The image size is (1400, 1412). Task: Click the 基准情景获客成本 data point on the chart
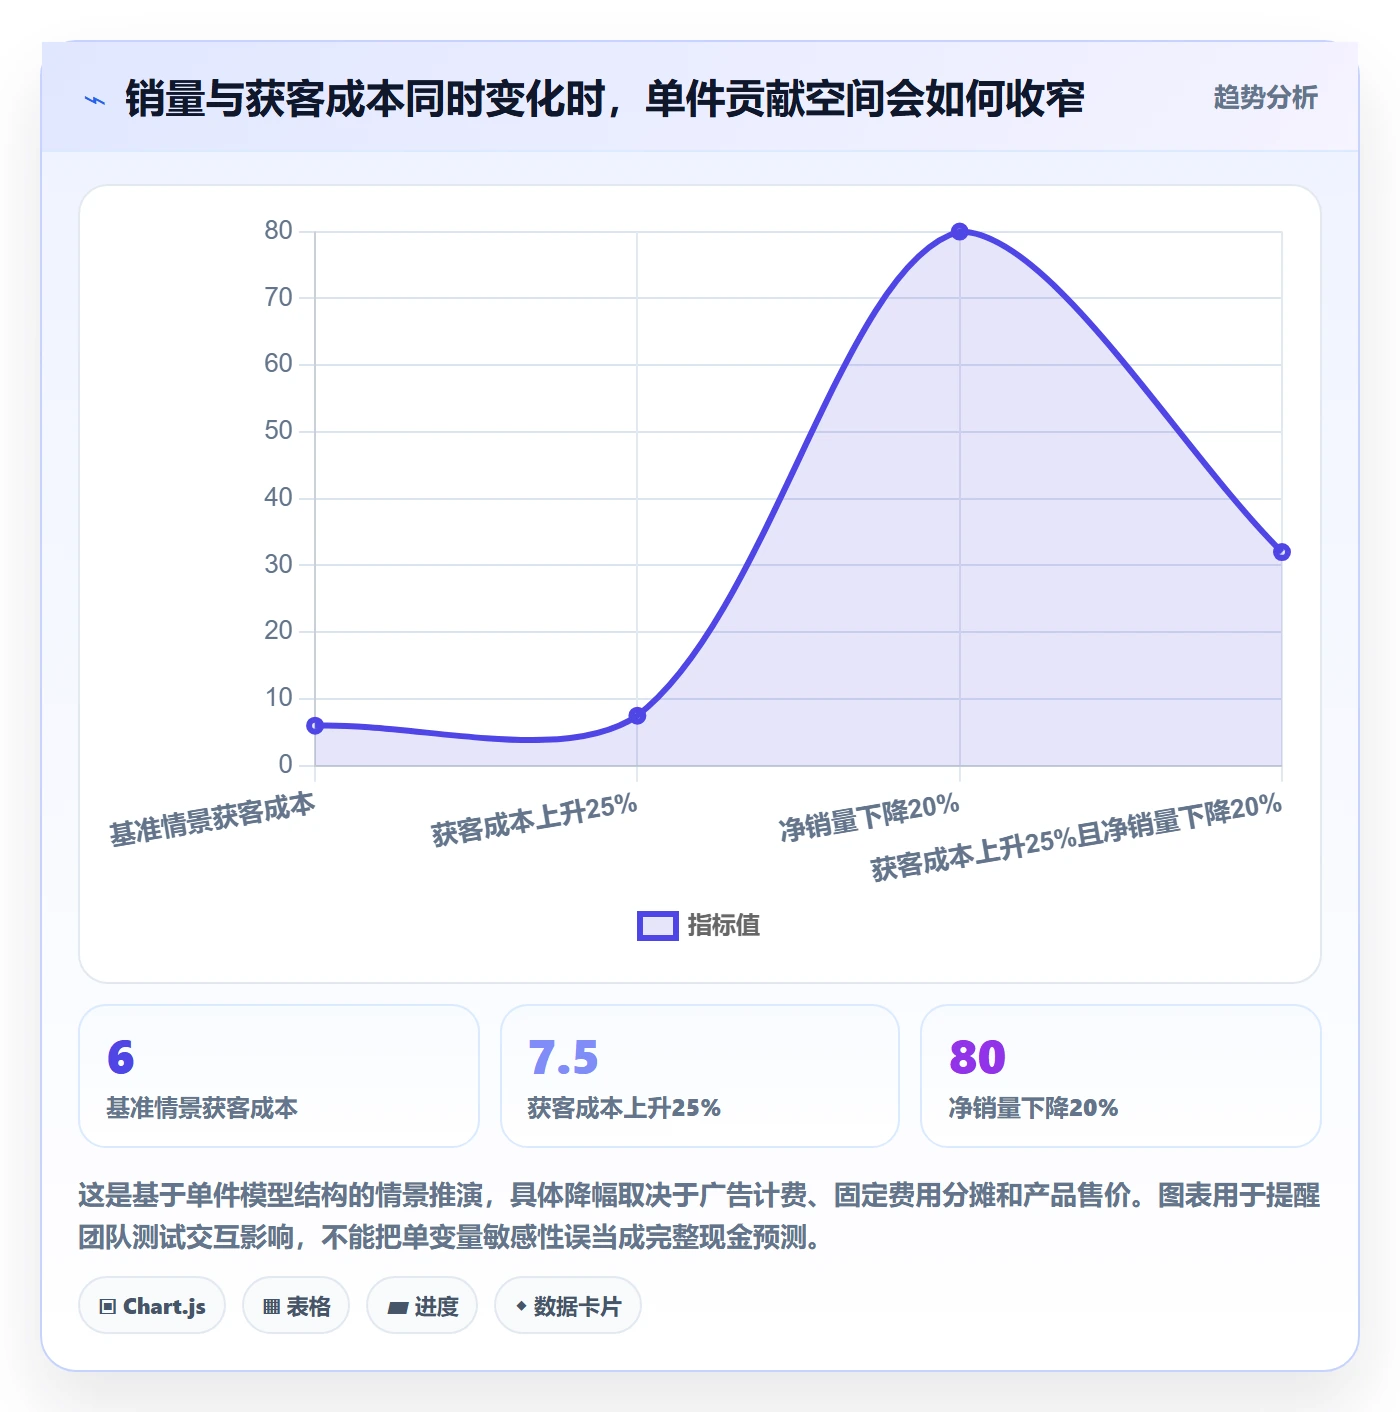click(315, 725)
